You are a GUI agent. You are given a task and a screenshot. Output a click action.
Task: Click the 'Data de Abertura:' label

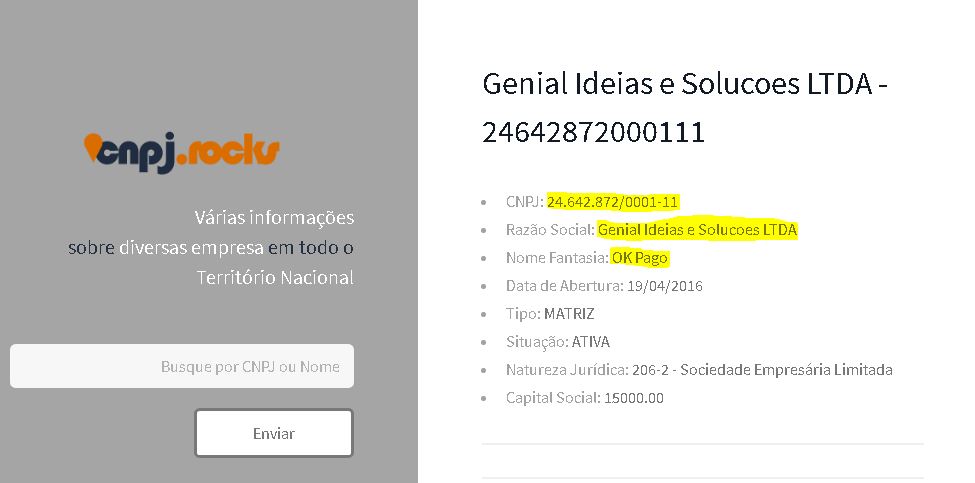click(564, 286)
